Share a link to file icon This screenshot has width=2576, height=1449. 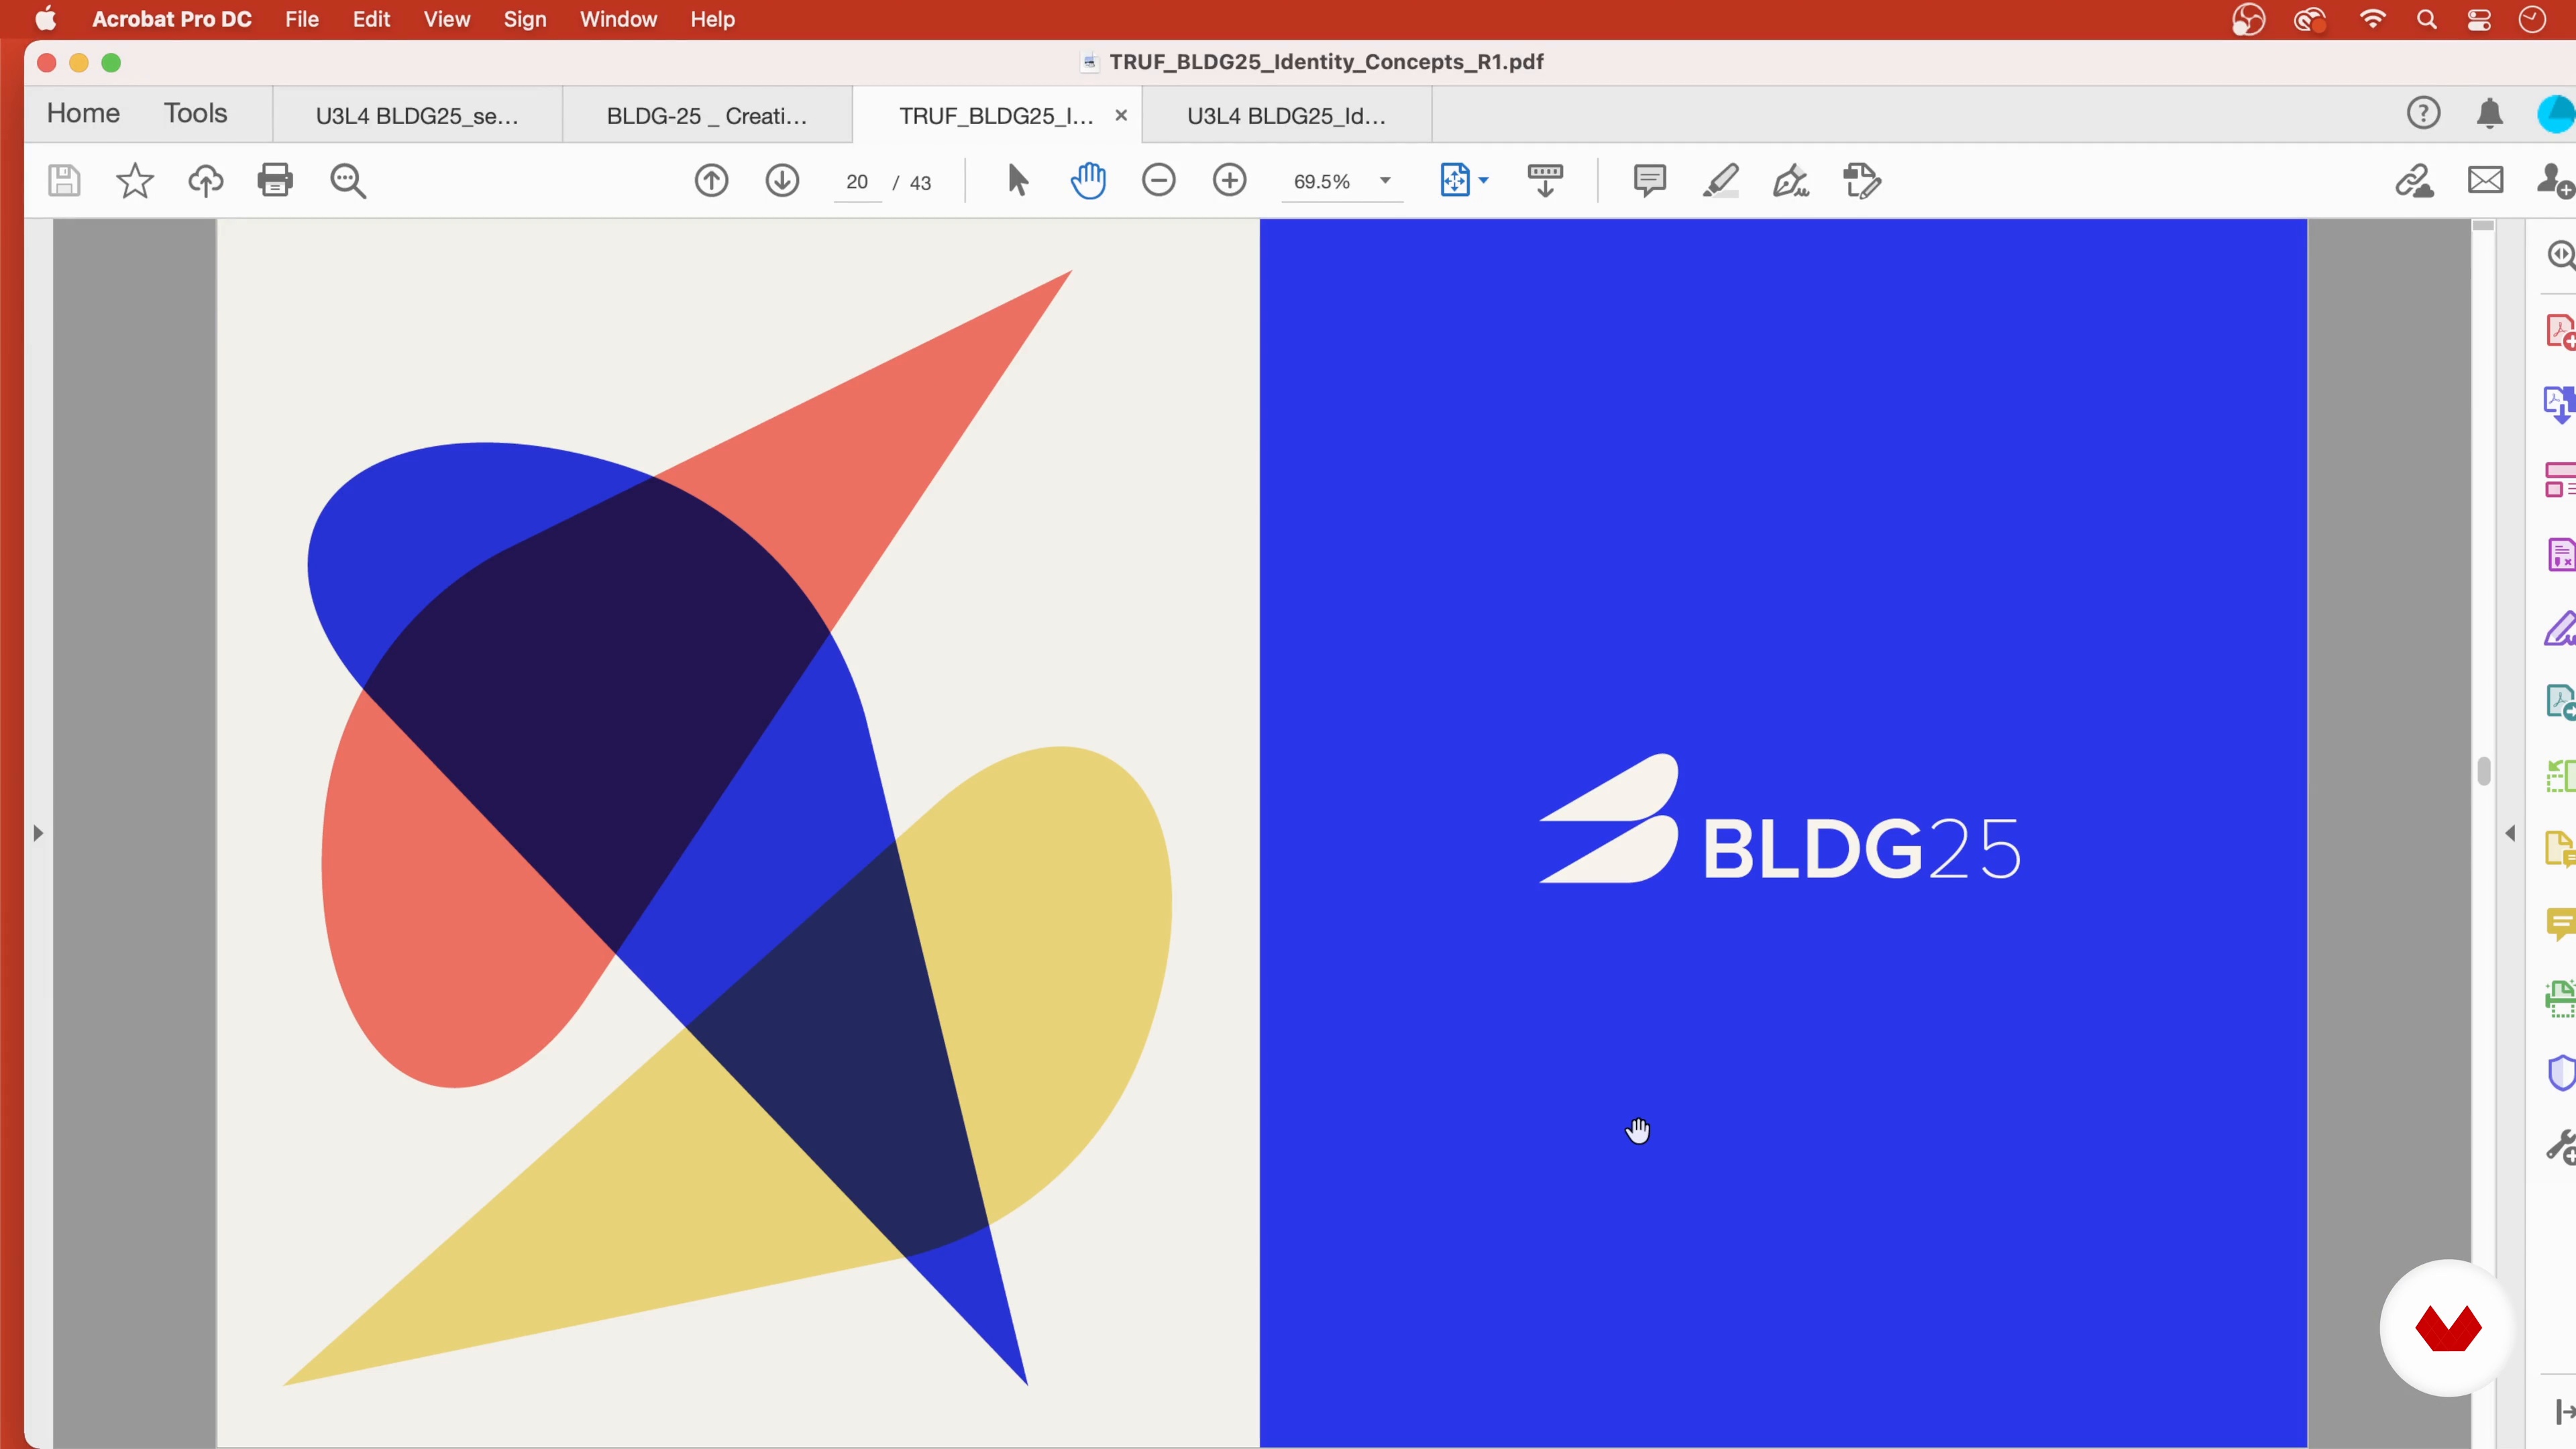coord(2414,181)
